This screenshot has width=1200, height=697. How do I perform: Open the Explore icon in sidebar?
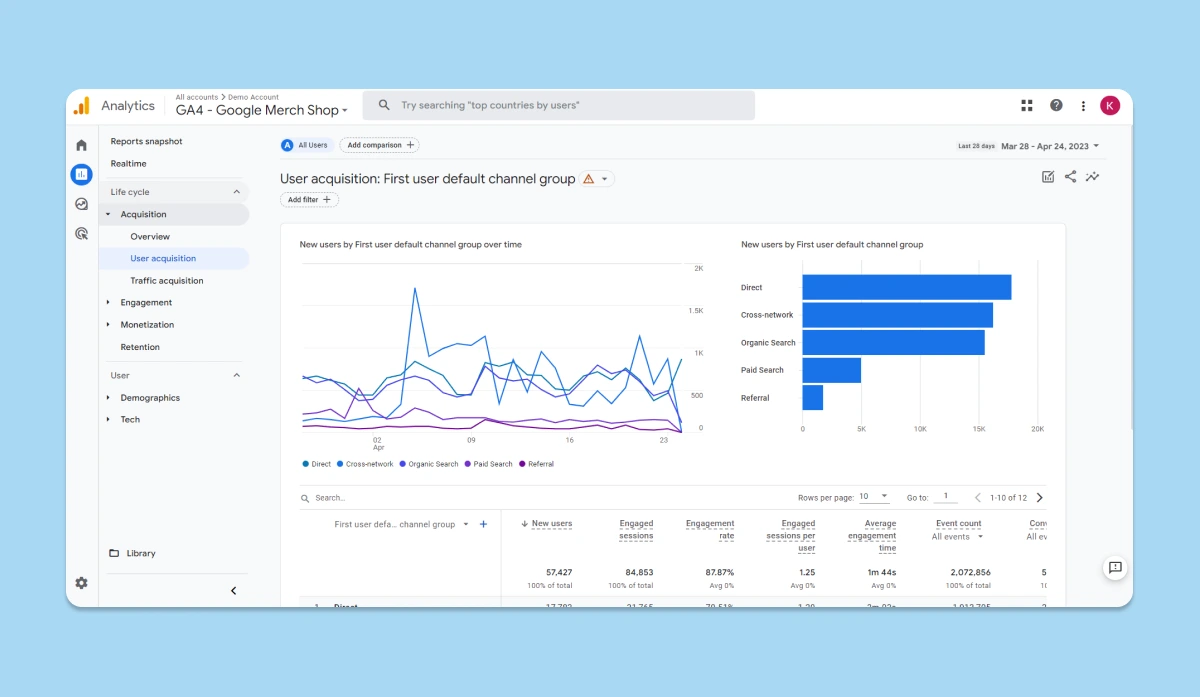pos(82,204)
